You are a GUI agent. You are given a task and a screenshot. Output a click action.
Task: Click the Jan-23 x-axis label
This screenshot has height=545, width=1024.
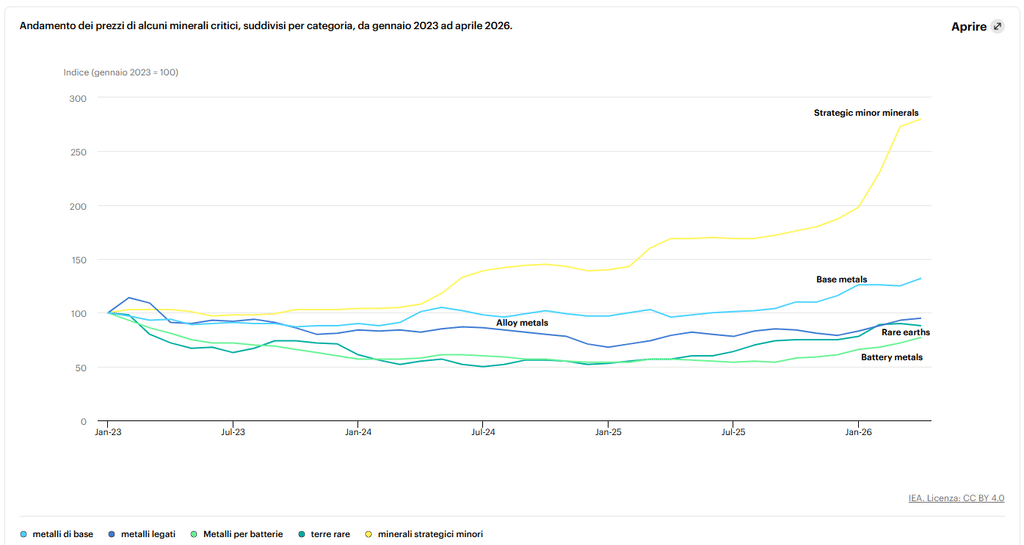(108, 432)
